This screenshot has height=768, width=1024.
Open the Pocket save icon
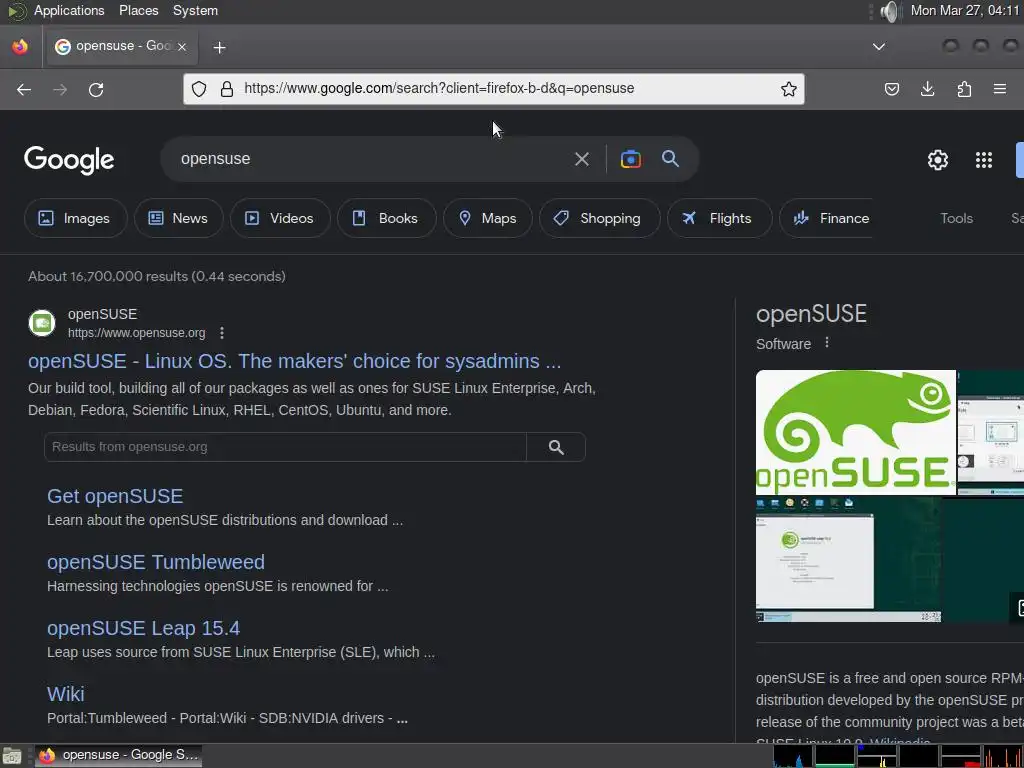[x=891, y=89]
